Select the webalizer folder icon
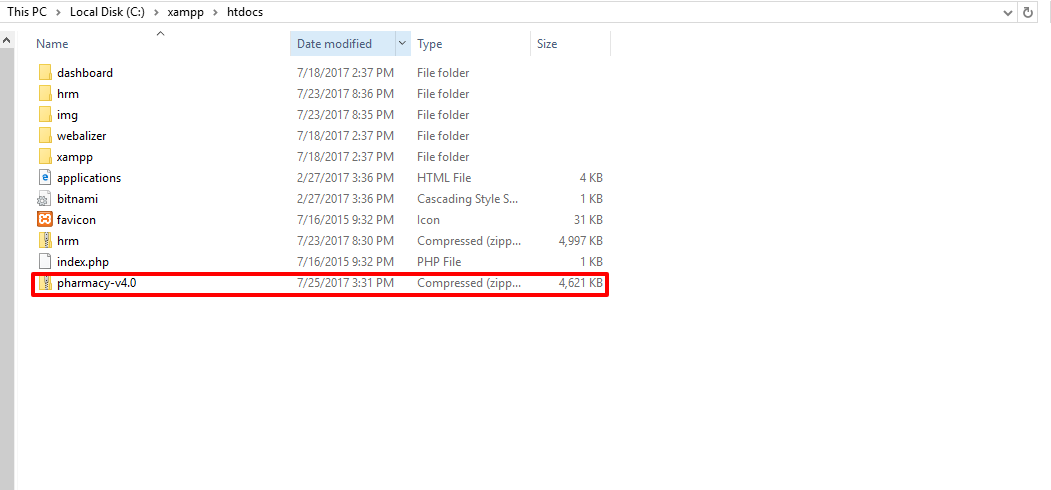This screenshot has height=490, width=1051. (45, 135)
